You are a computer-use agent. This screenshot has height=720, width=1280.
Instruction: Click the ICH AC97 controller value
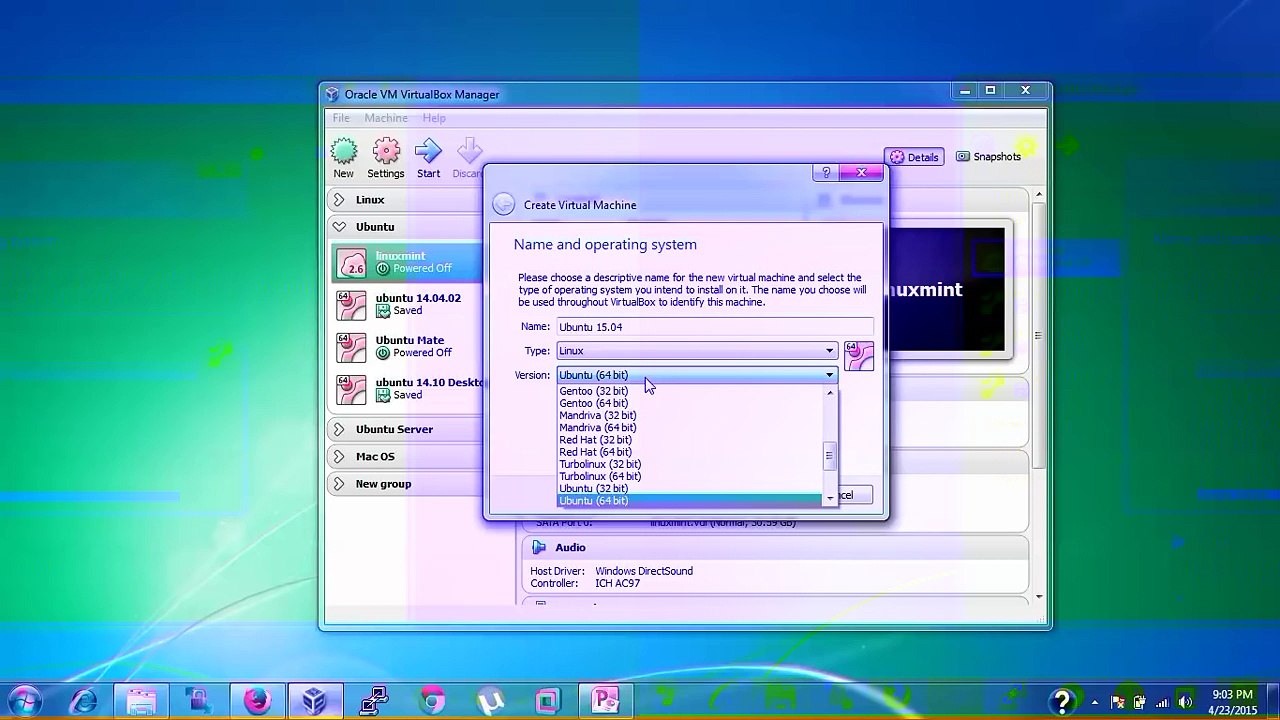[617, 583]
